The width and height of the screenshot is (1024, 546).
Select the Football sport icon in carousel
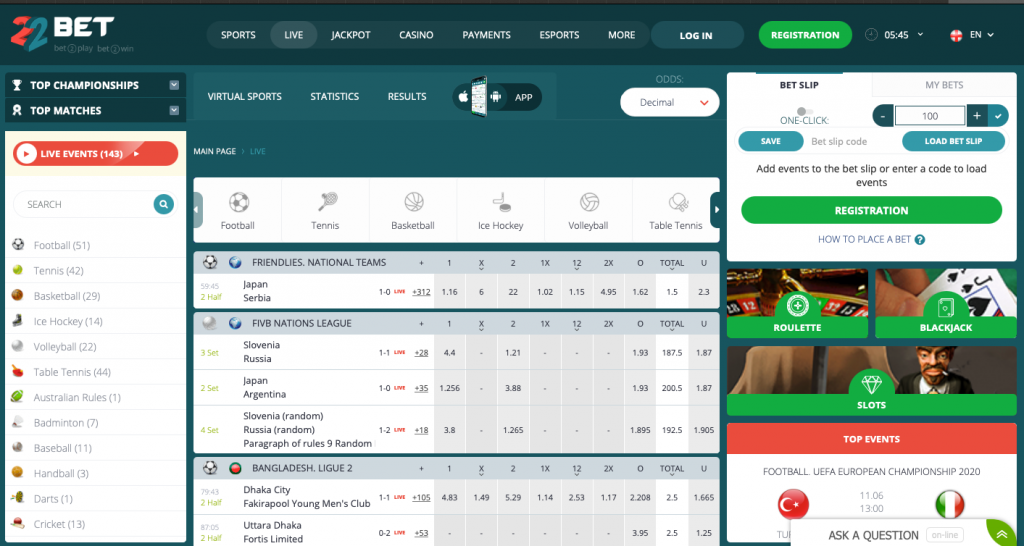point(238,202)
